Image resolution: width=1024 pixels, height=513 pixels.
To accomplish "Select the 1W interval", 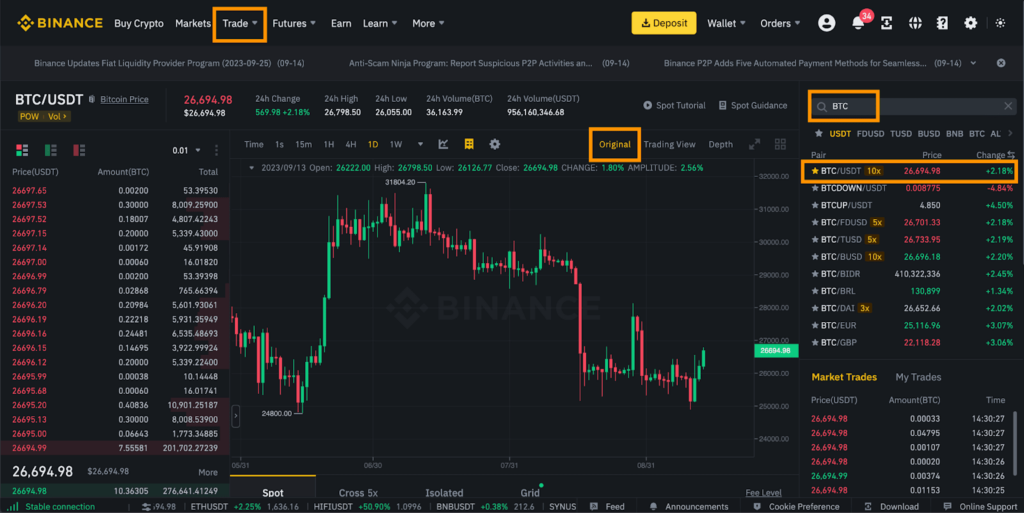I will [396, 144].
